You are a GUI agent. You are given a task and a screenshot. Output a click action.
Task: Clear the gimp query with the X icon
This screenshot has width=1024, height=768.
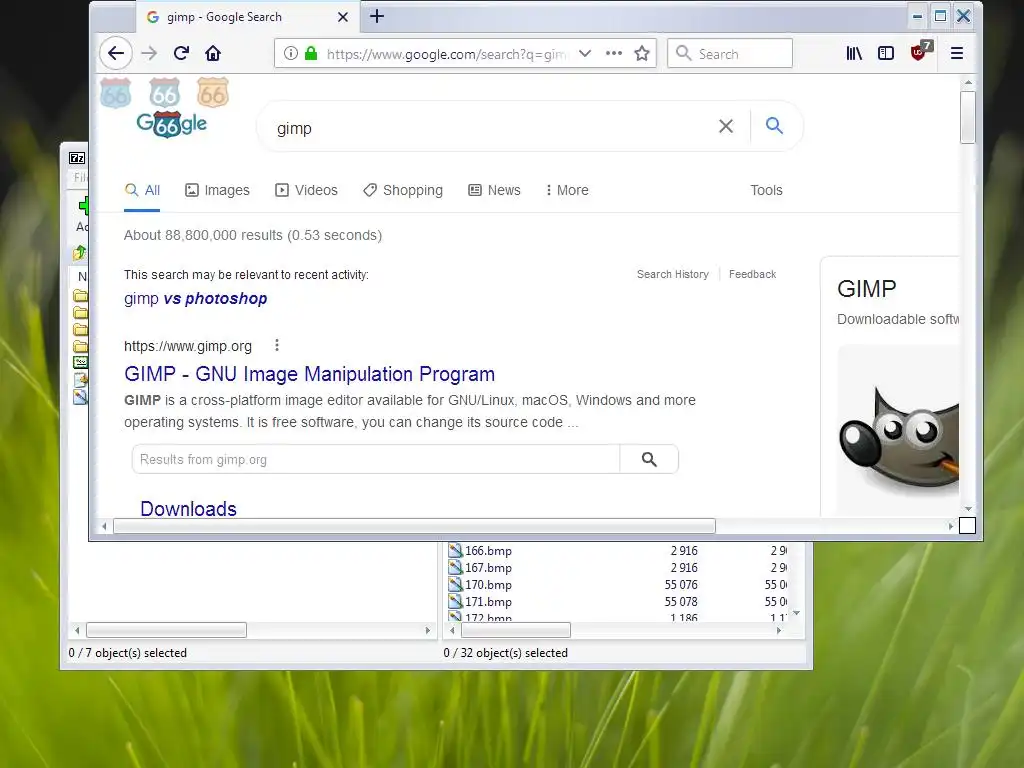coord(726,126)
